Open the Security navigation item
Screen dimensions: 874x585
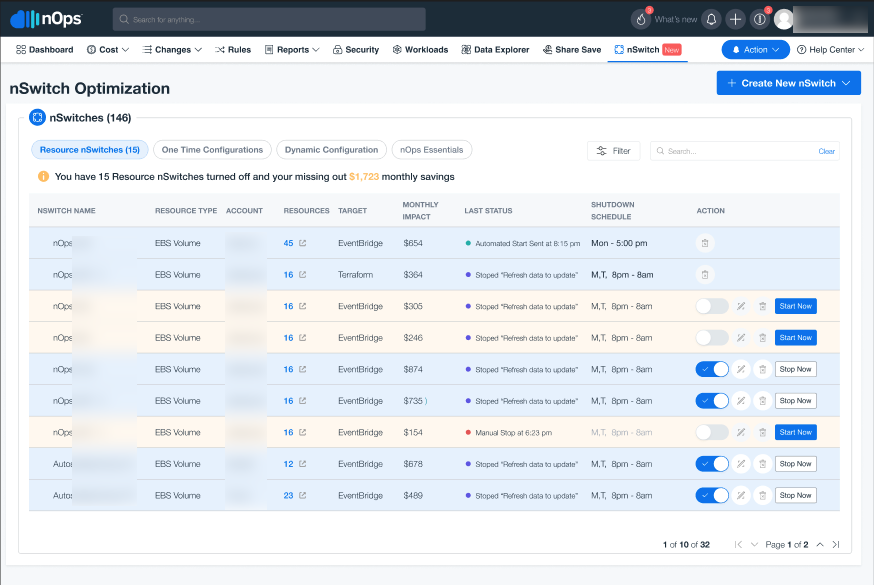[356, 50]
